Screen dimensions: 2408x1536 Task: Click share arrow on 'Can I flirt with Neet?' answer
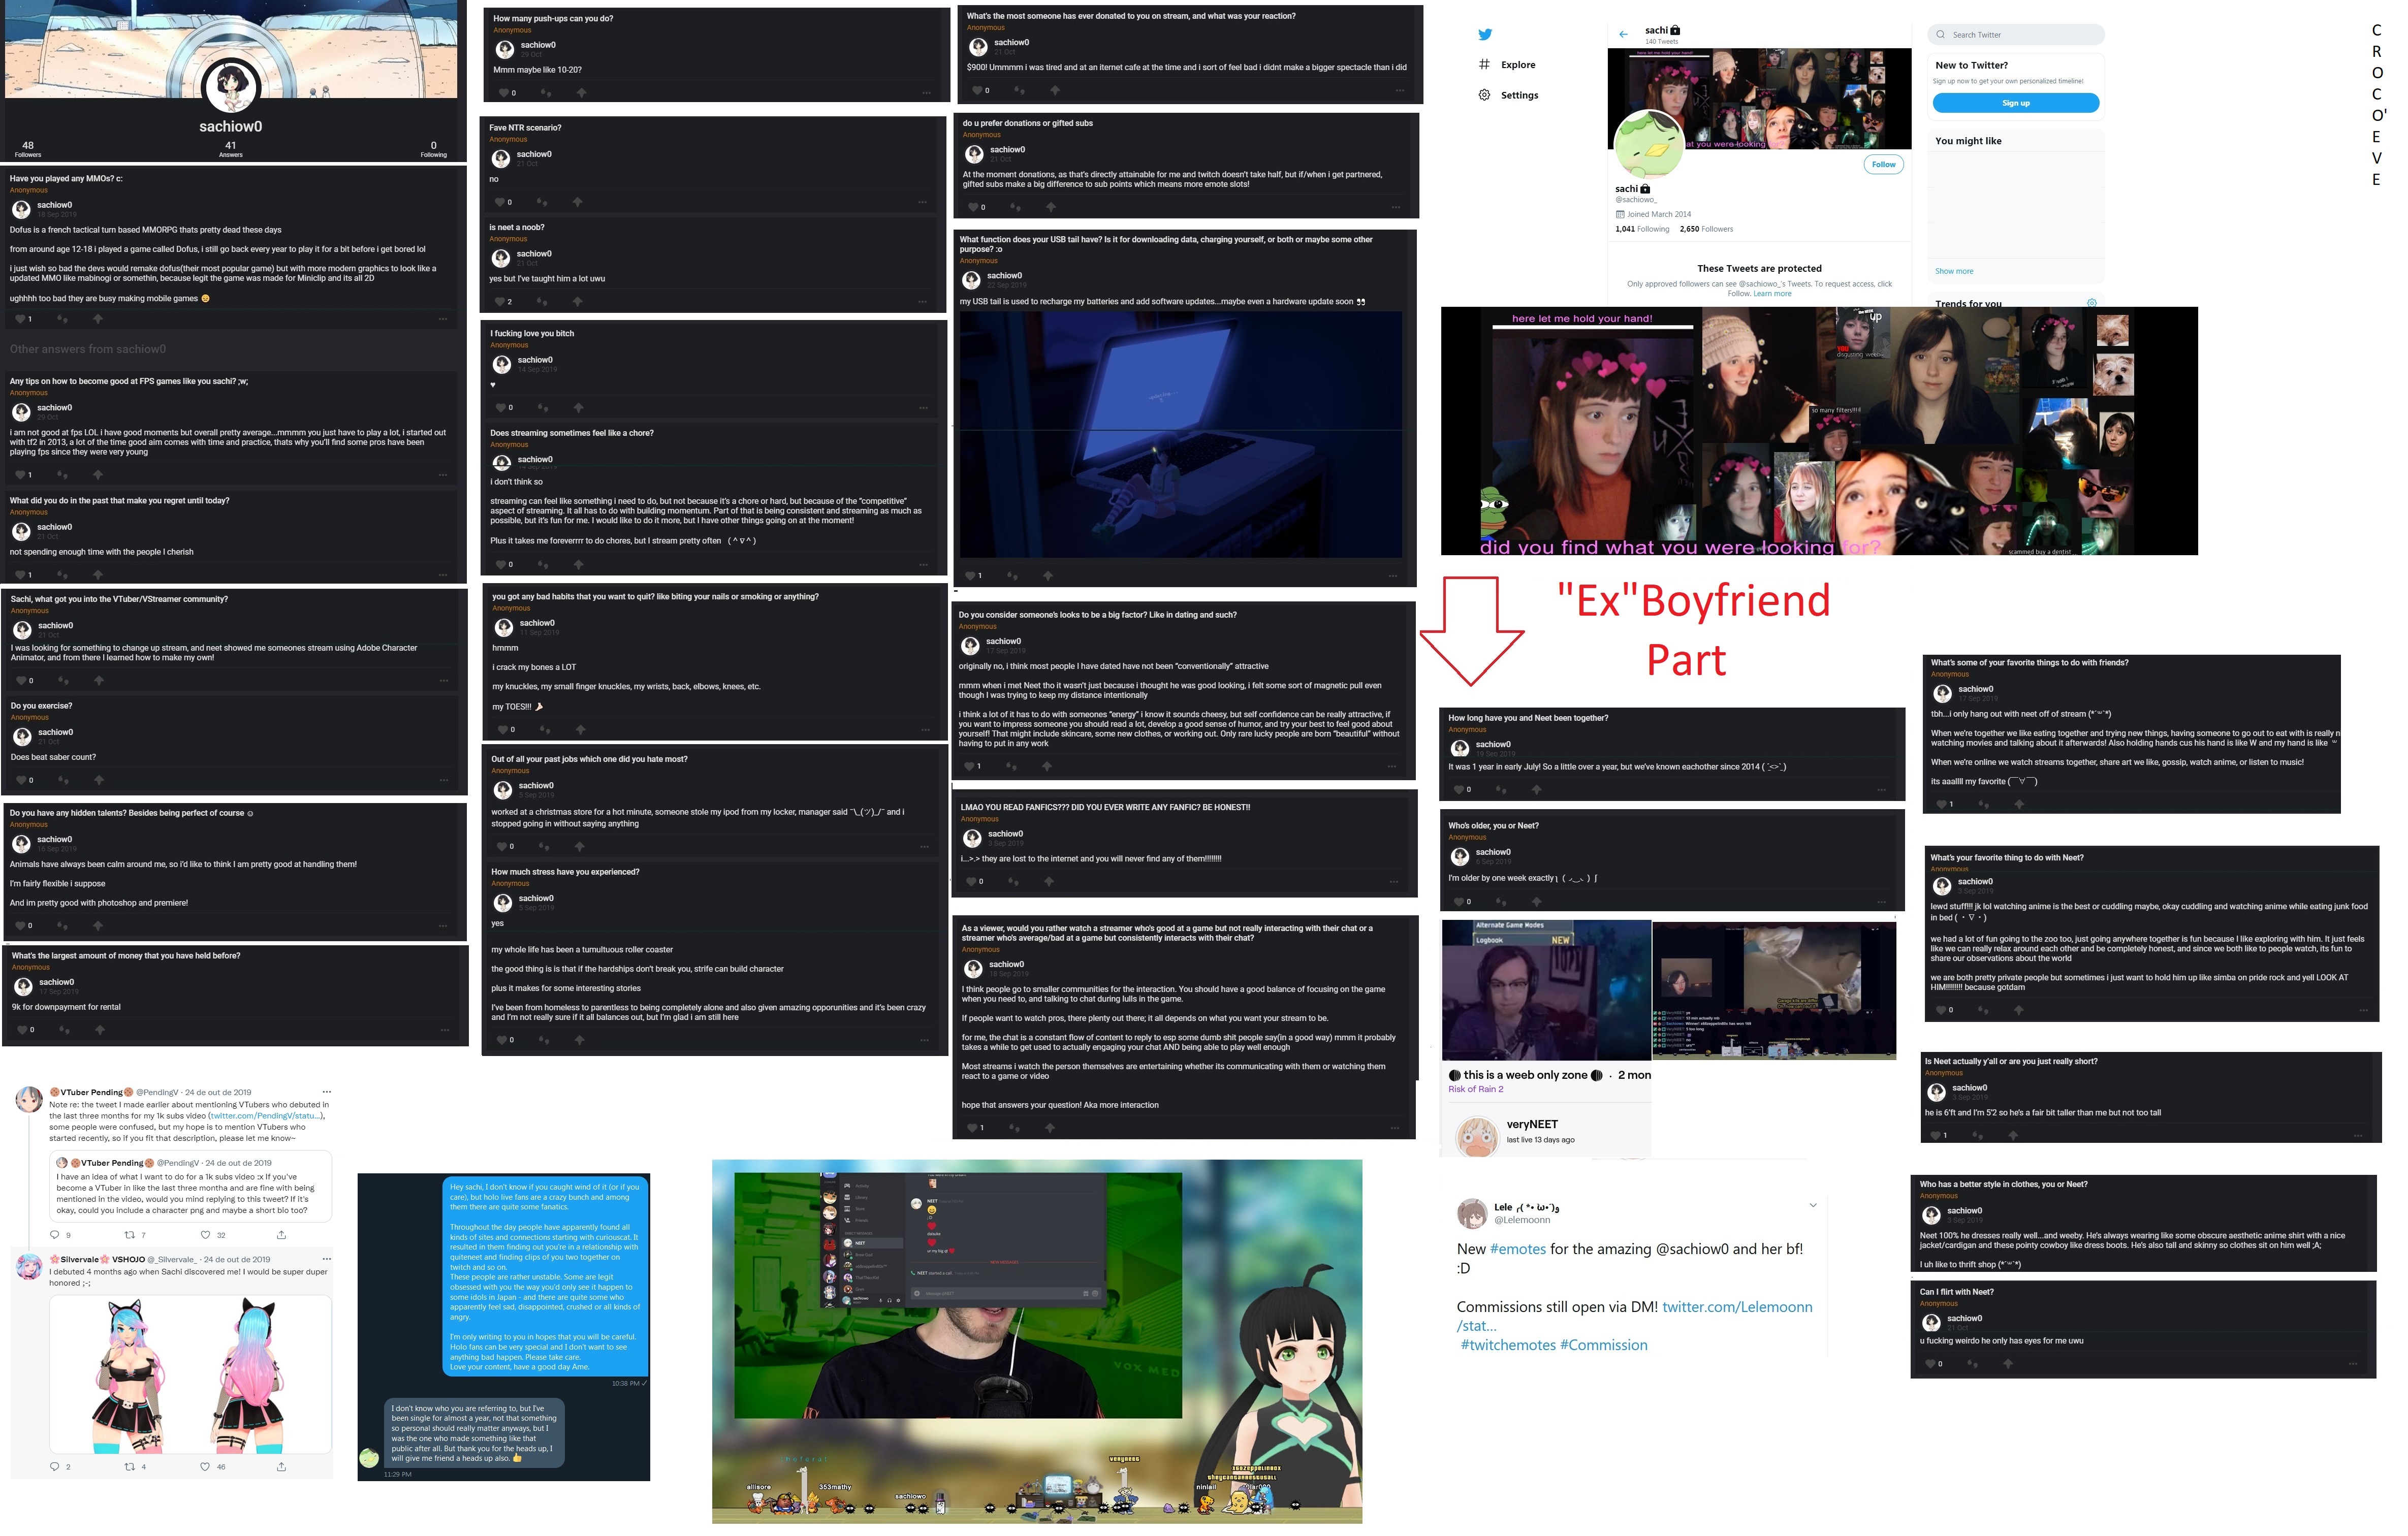click(2007, 1363)
